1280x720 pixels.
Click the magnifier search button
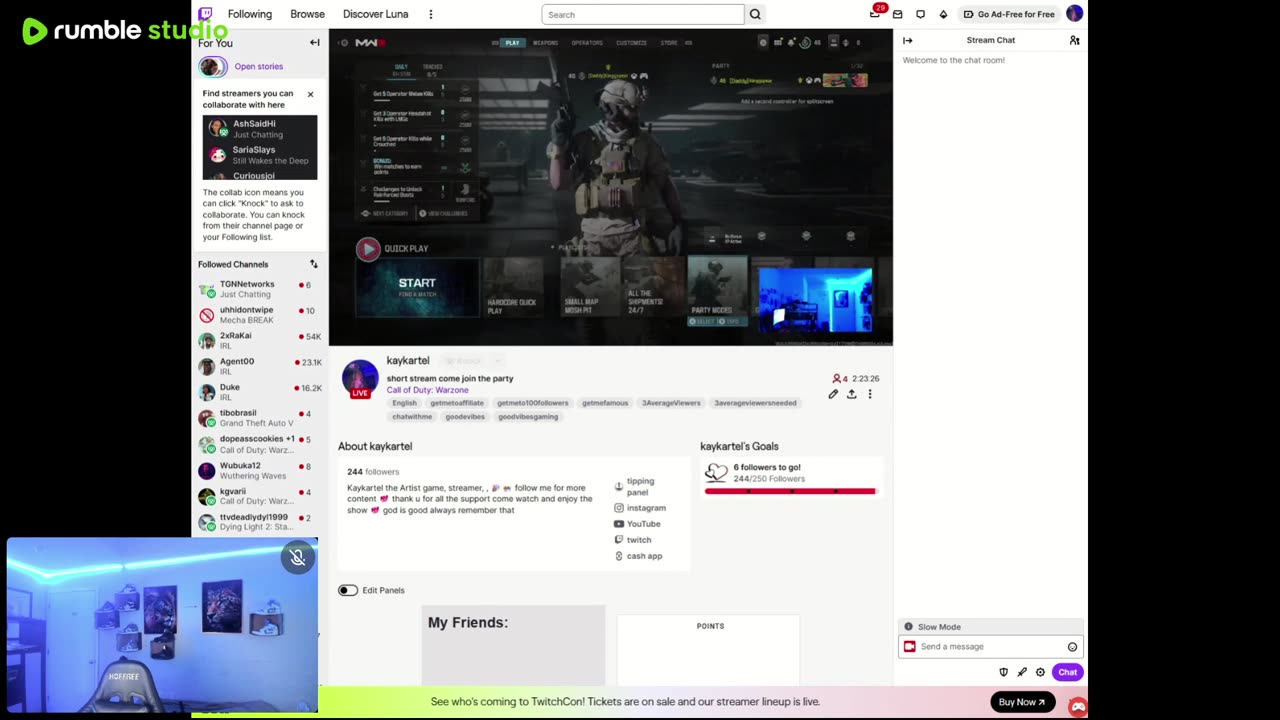click(755, 14)
